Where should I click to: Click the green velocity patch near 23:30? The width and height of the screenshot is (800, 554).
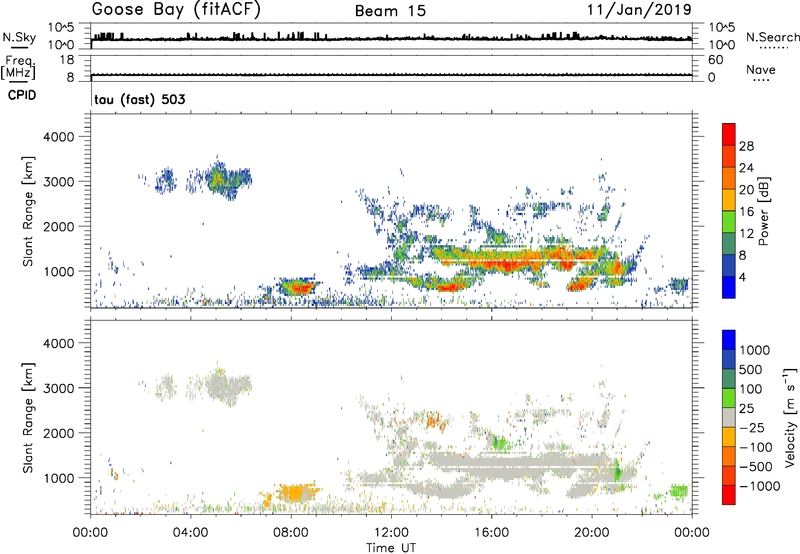pos(679,491)
